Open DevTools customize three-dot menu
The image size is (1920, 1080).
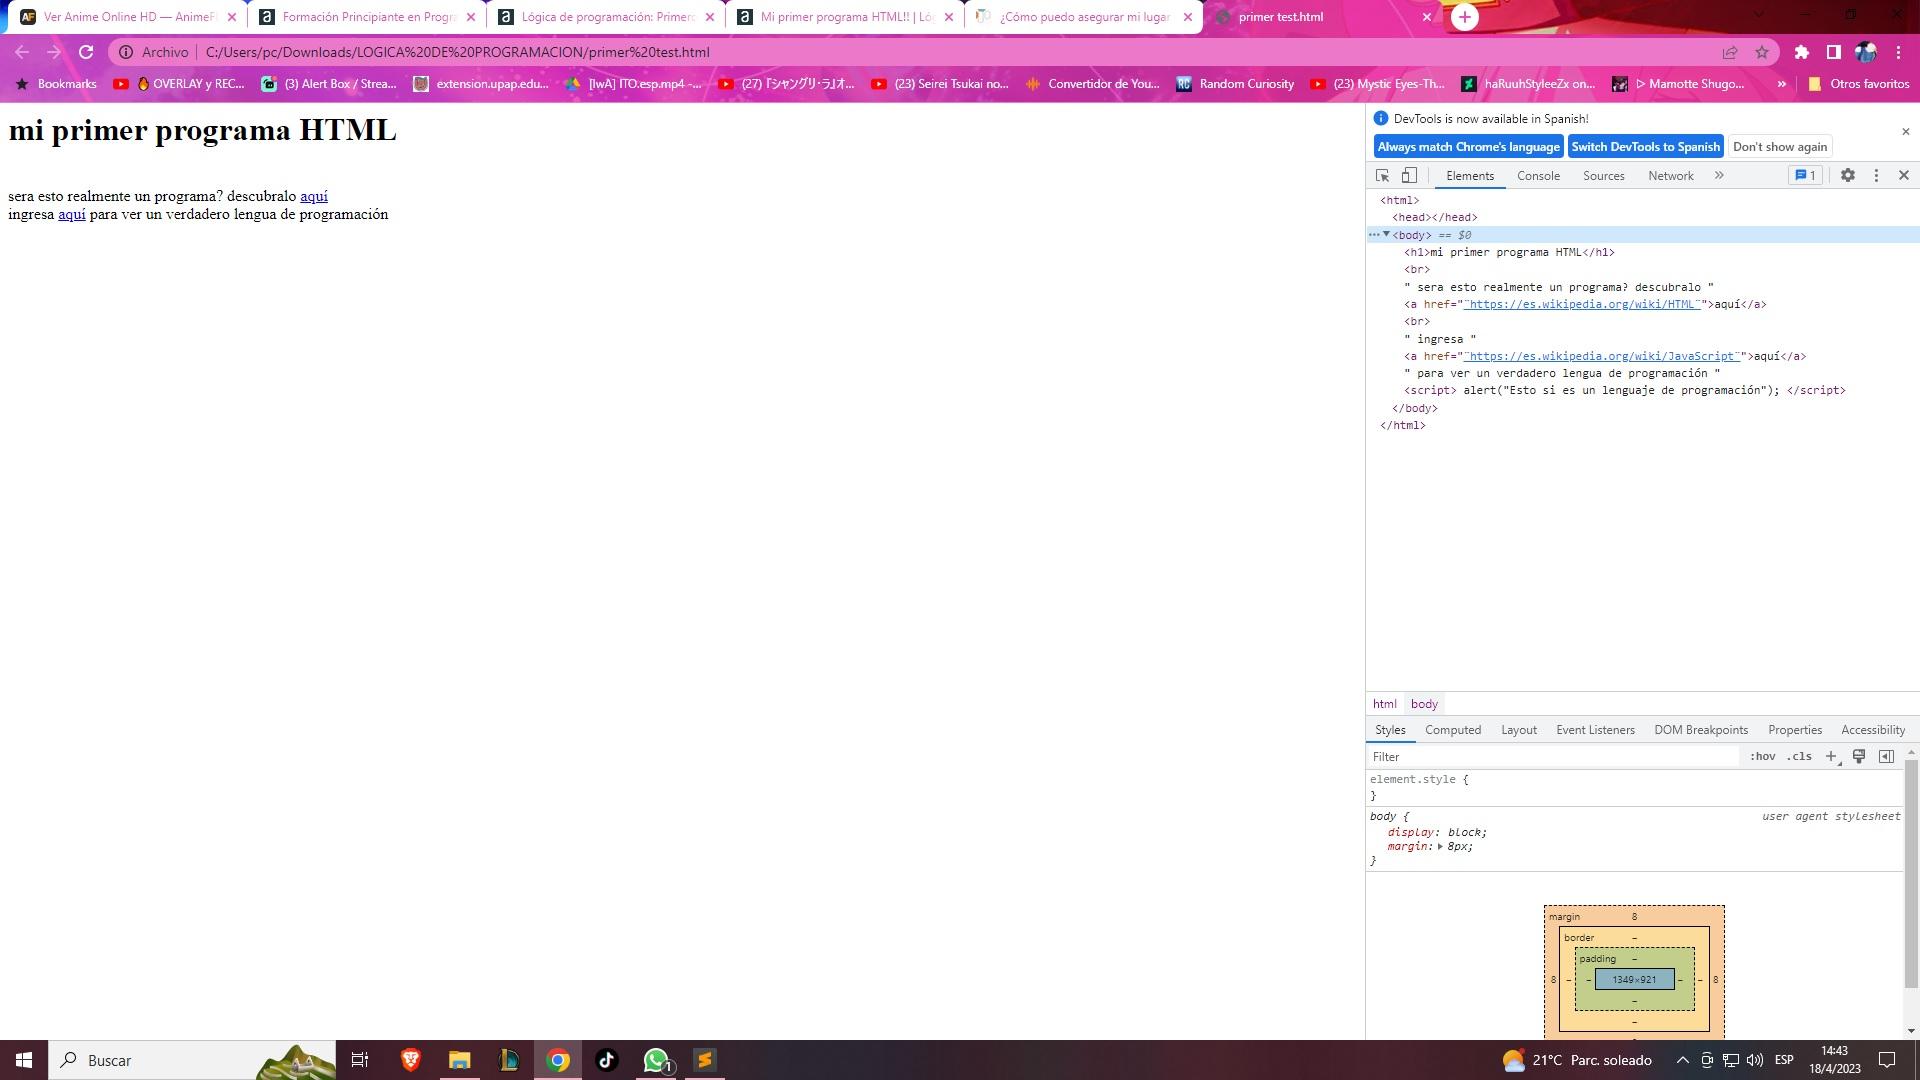point(1876,176)
